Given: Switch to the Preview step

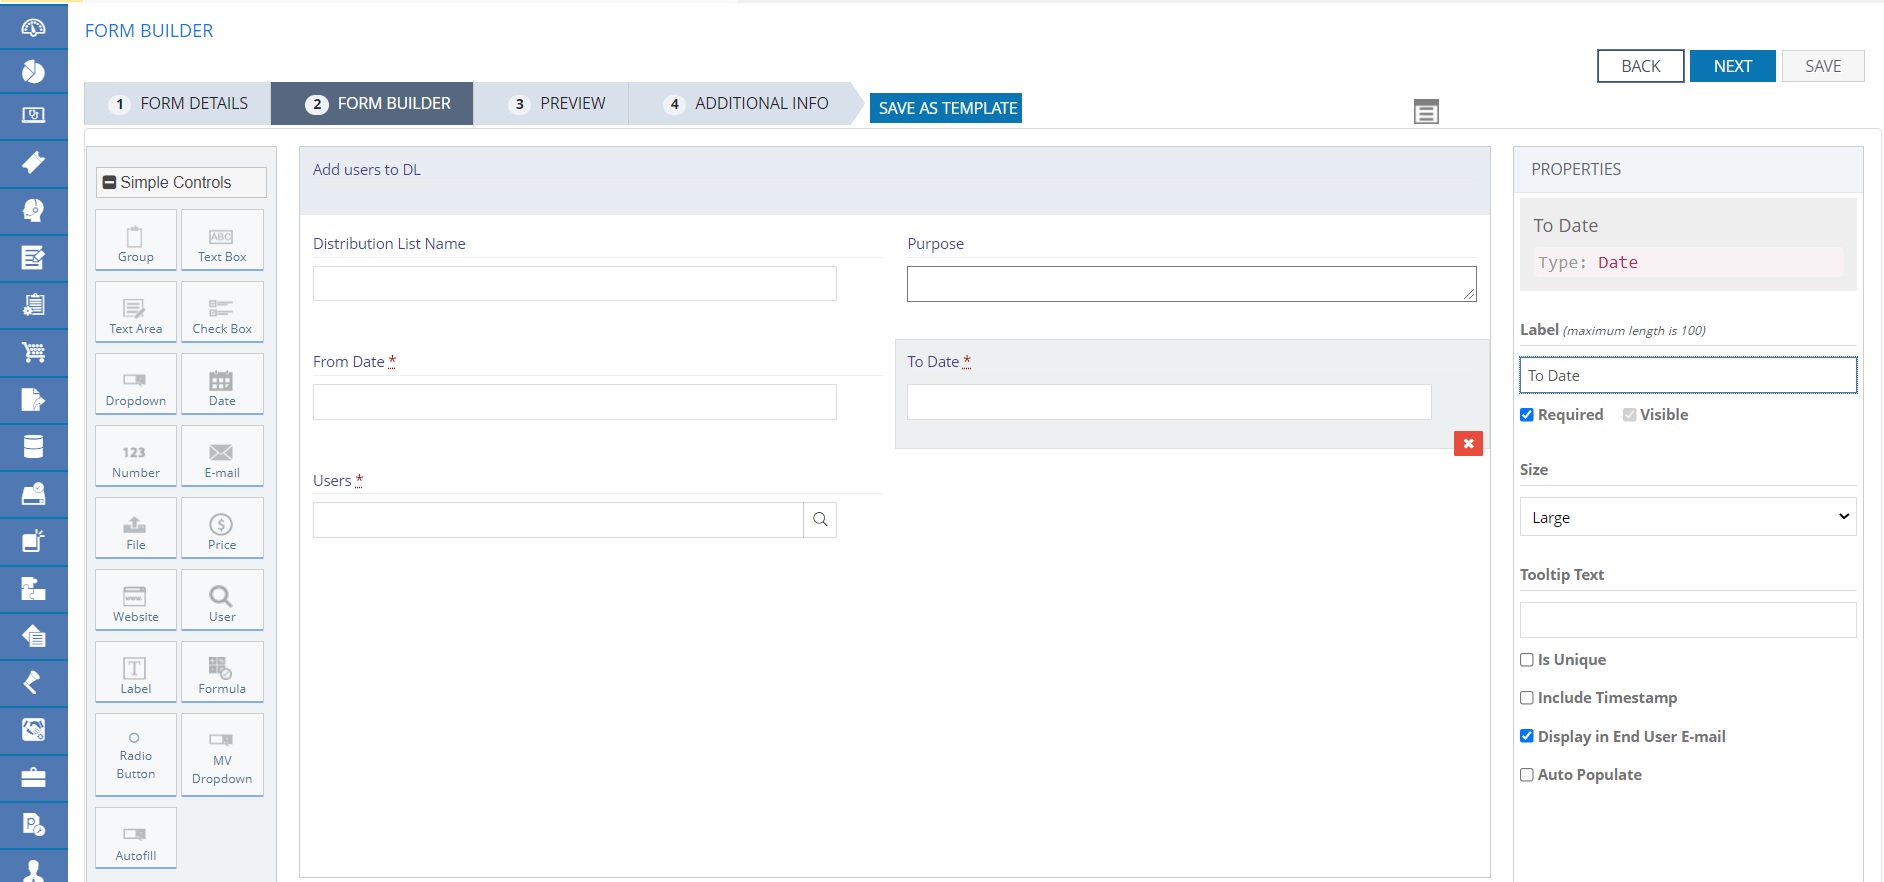Looking at the screenshot, I should (x=551, y=103).
